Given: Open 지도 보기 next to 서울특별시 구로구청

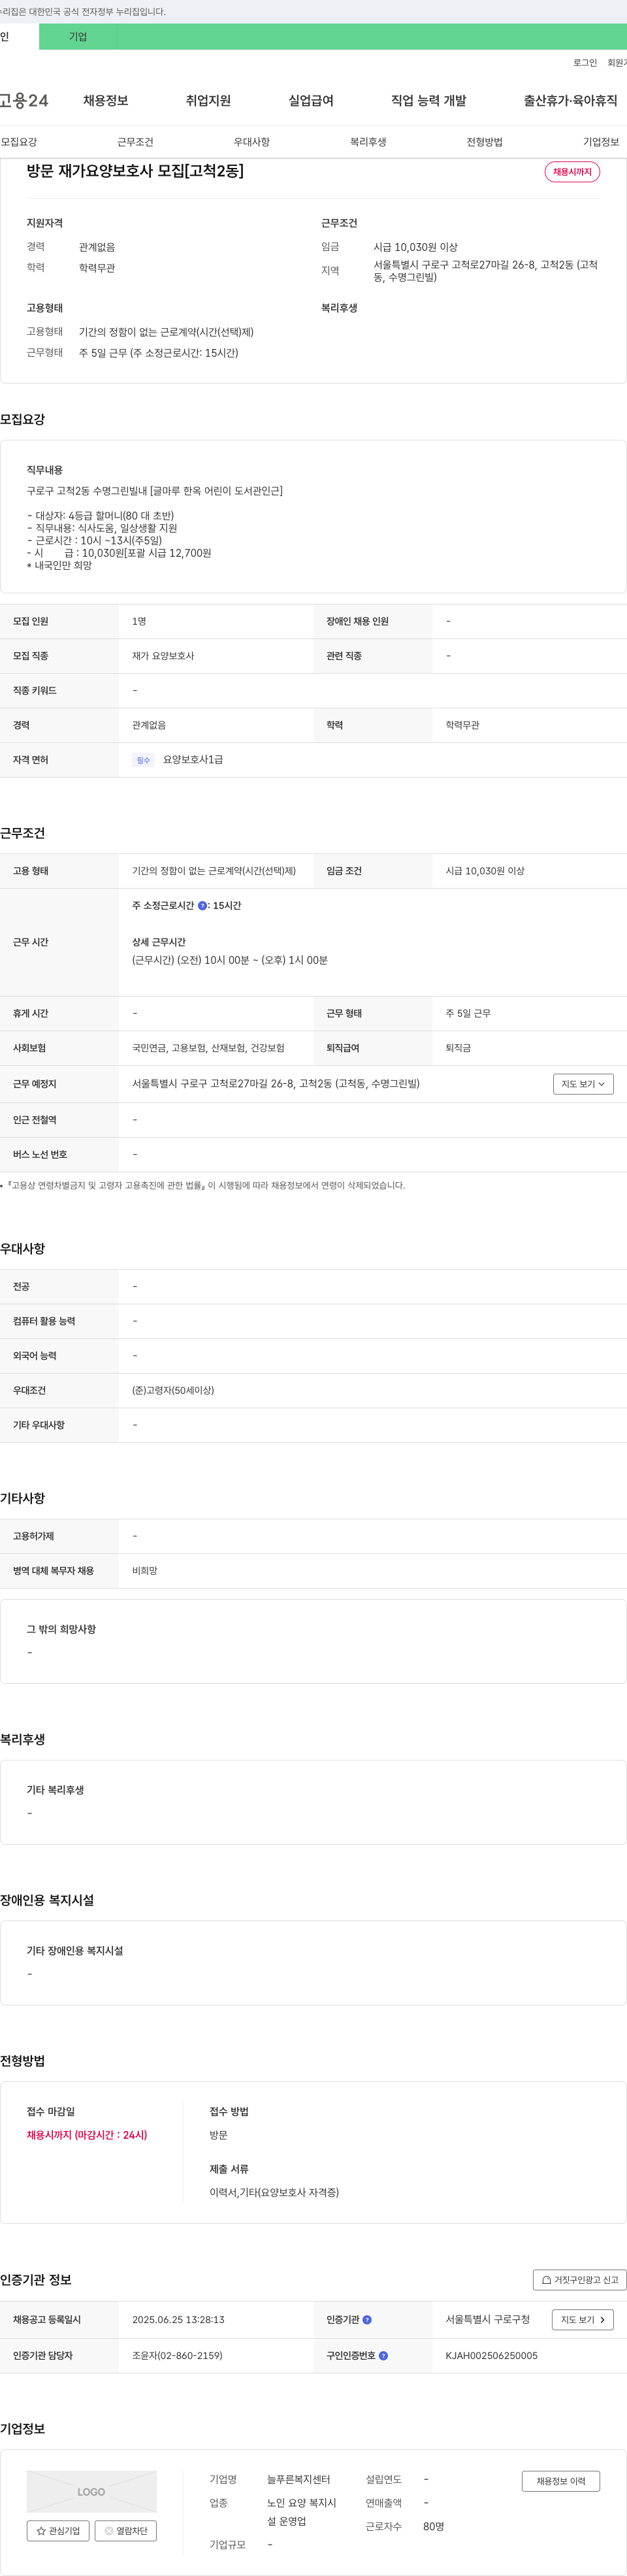Looking at the screenshot, I should [x=583, y=2320].
